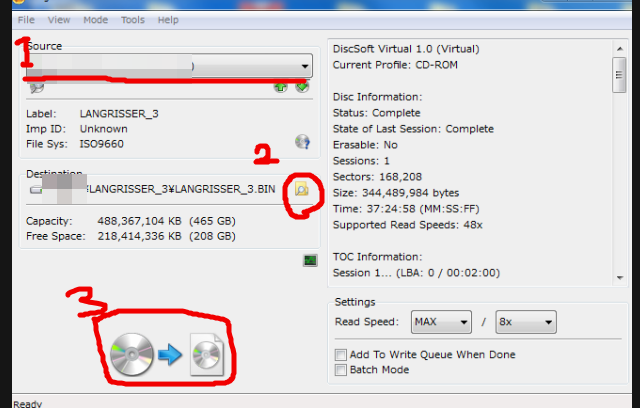Tick the Batch Mode checkbox
The image size is (640, 408).
pyautogui.click(x=340, y=370)
